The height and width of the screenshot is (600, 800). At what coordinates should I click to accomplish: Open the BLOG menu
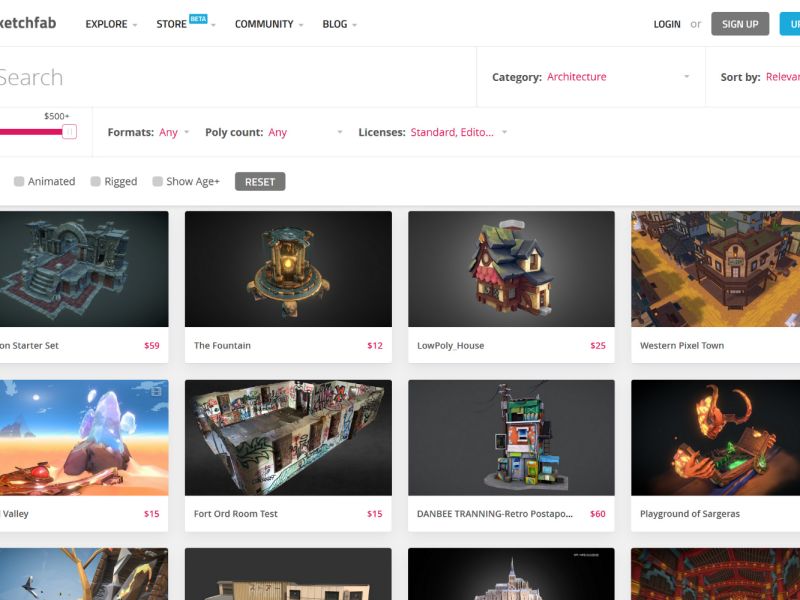tap(339, 24)
